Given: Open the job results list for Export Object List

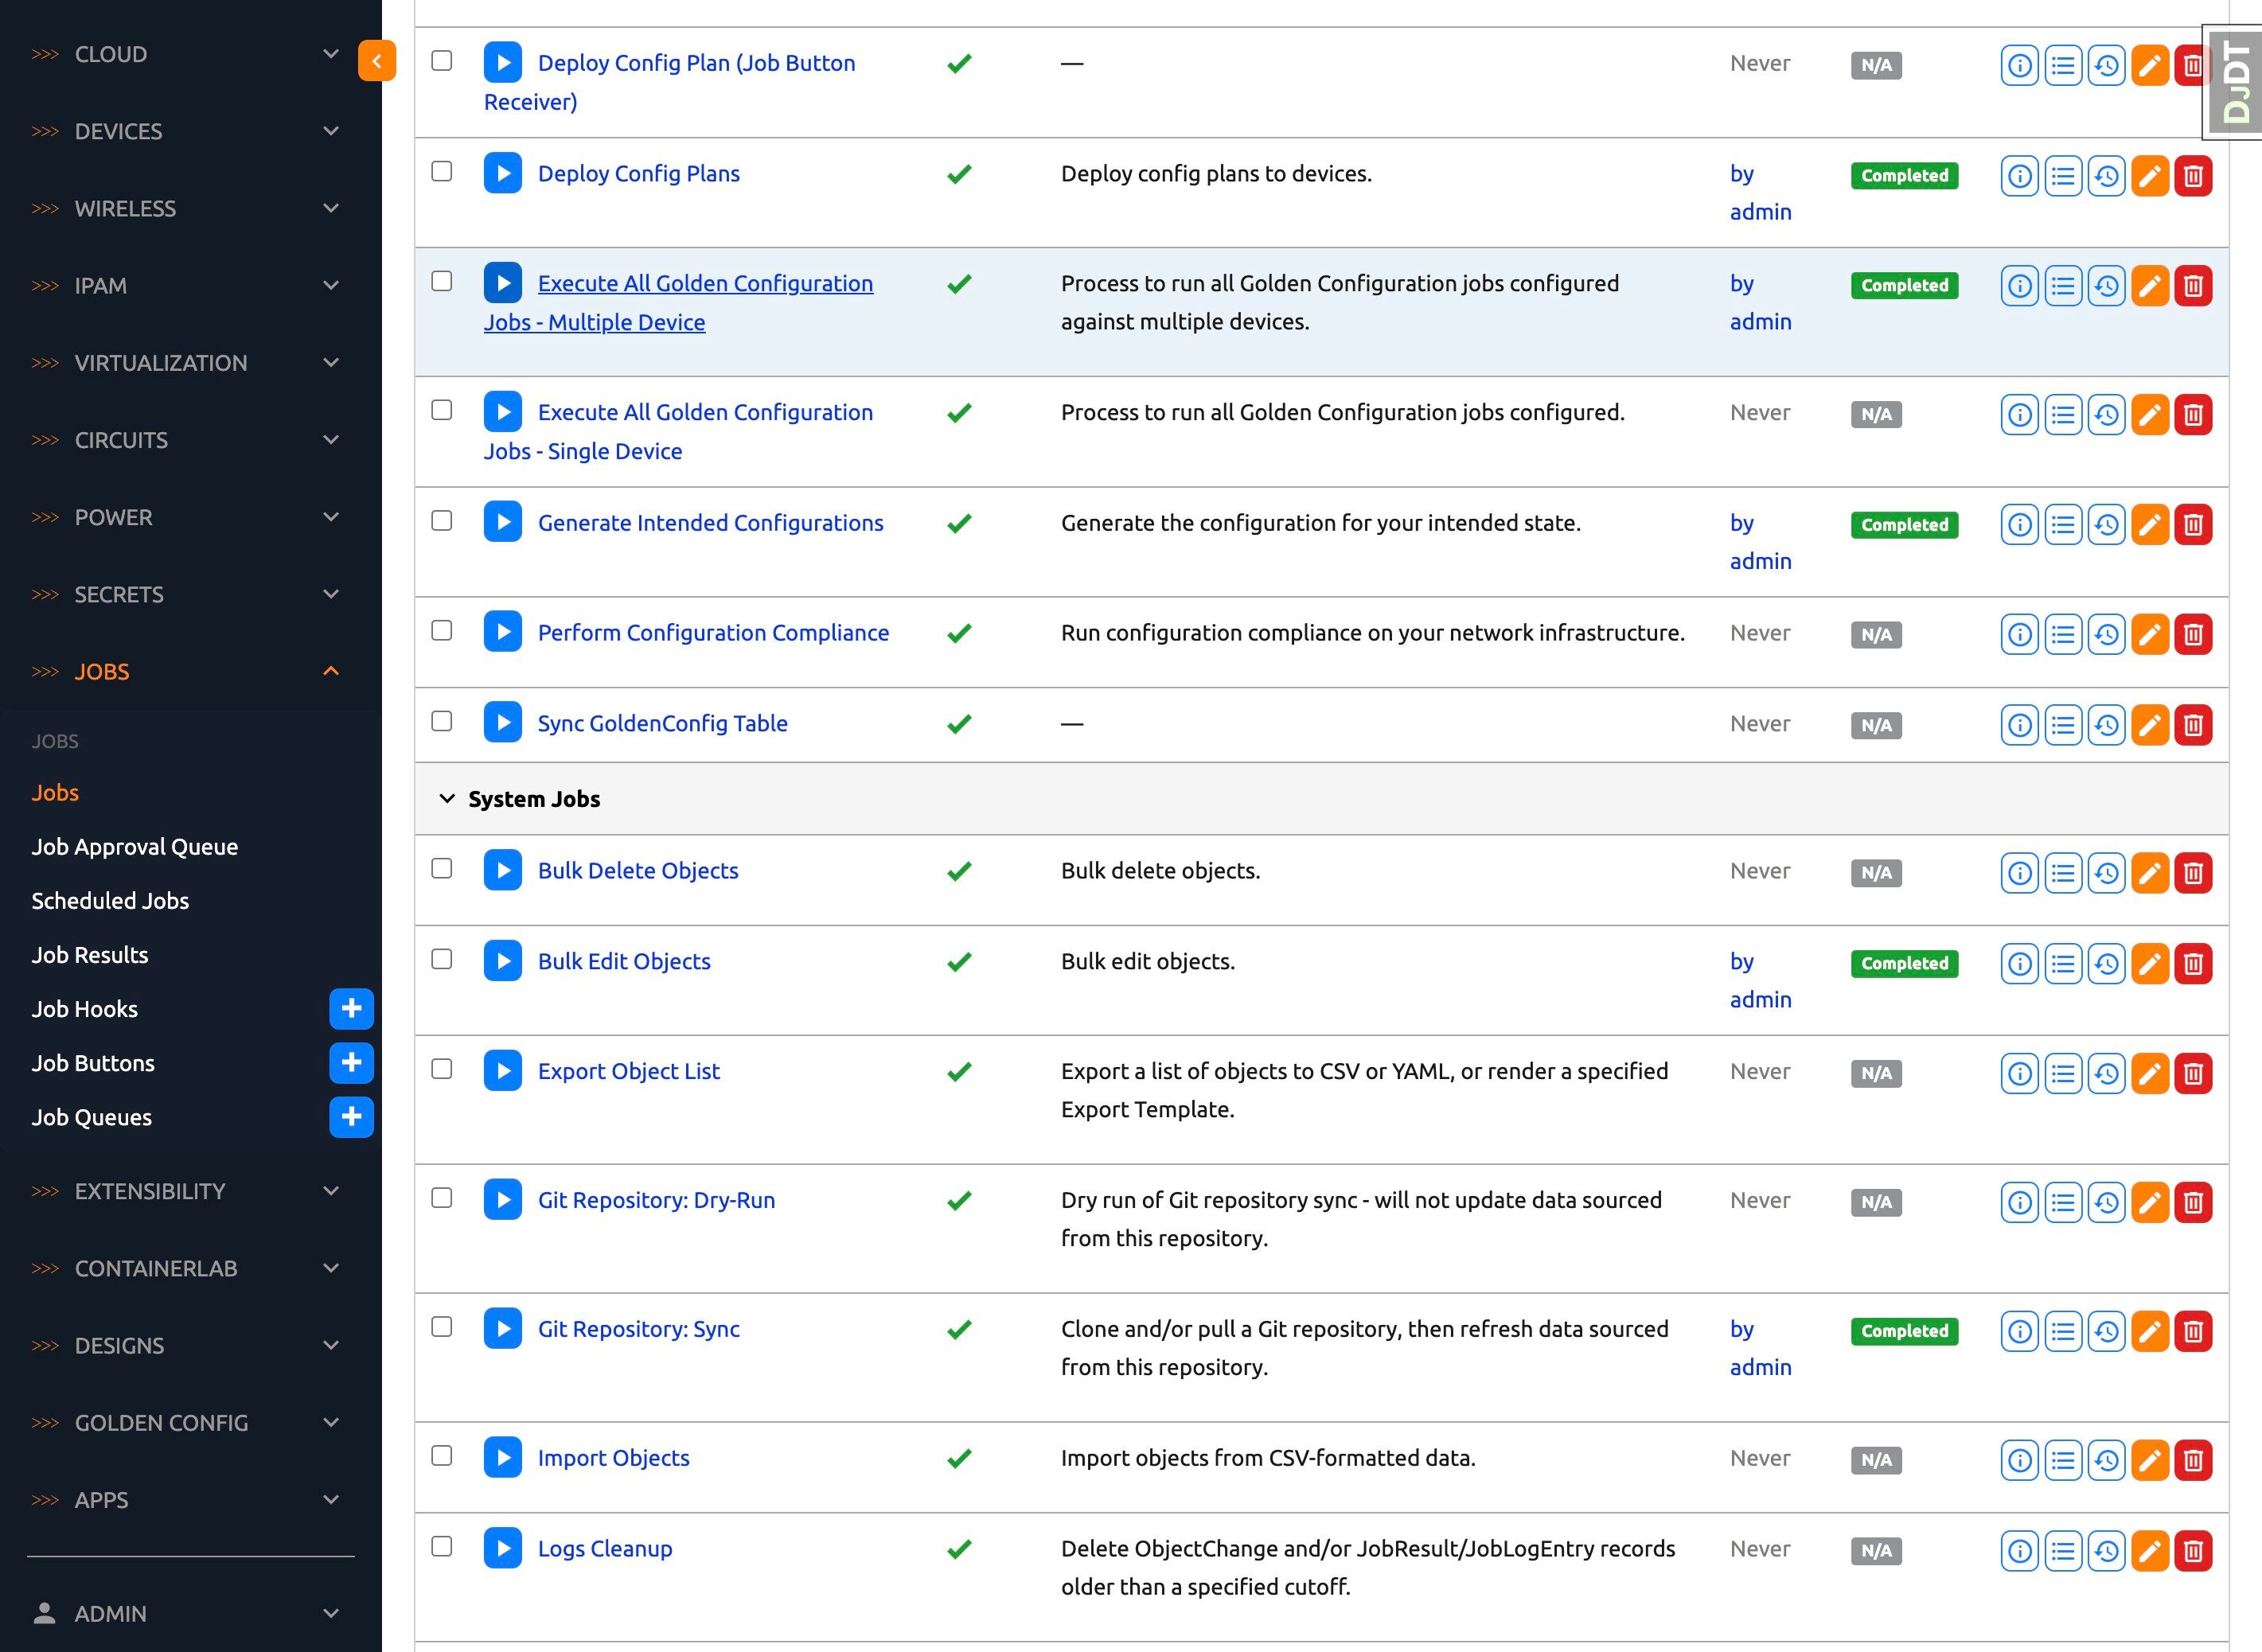Looking at the screenshot, I should tap(2062, 1073).
